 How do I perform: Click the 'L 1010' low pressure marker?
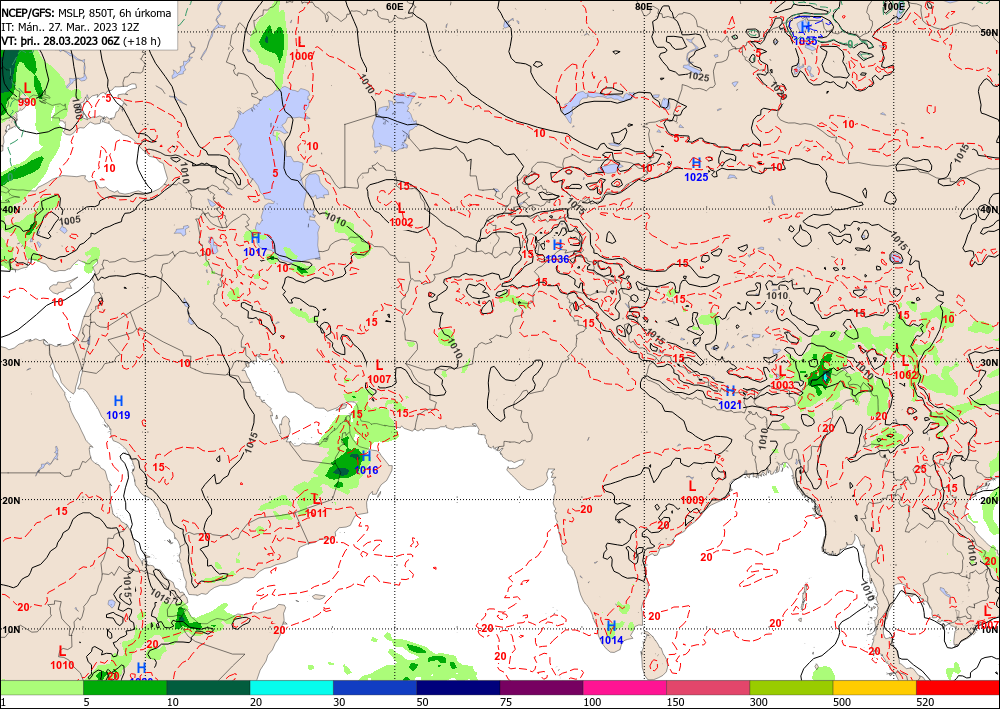click(x=62, y=658)
